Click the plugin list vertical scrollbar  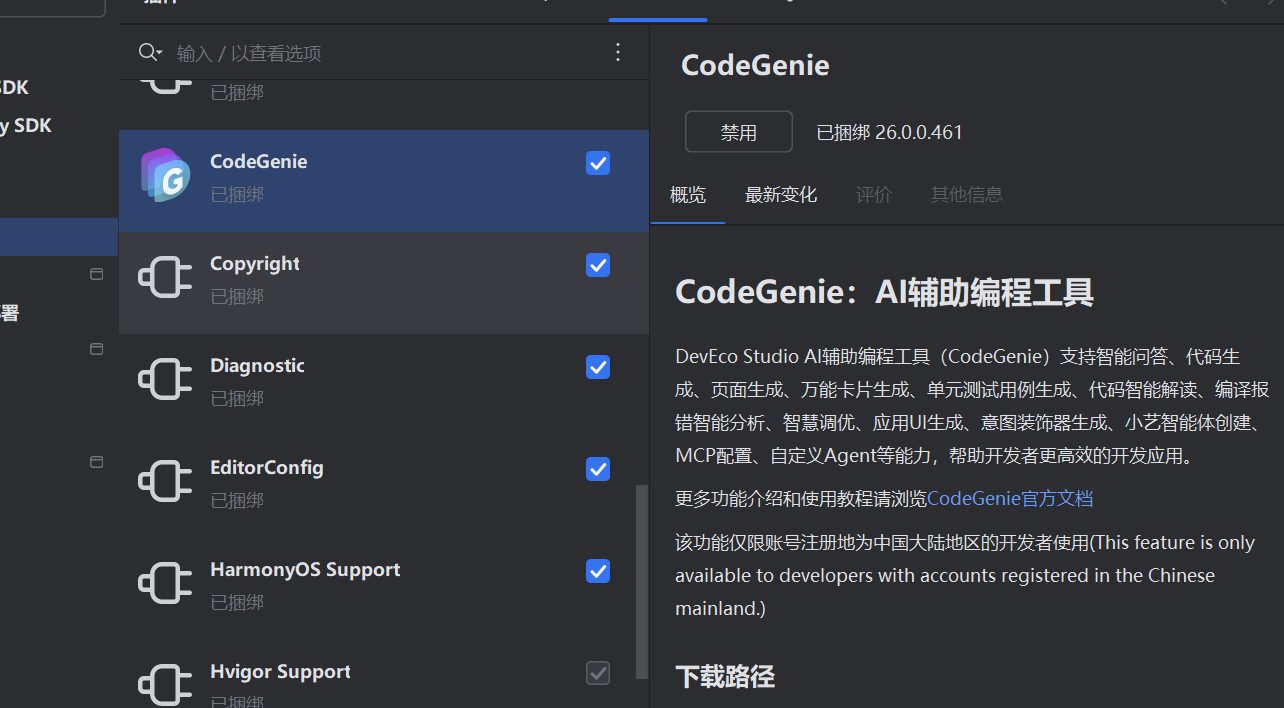(x=642, y=582)
